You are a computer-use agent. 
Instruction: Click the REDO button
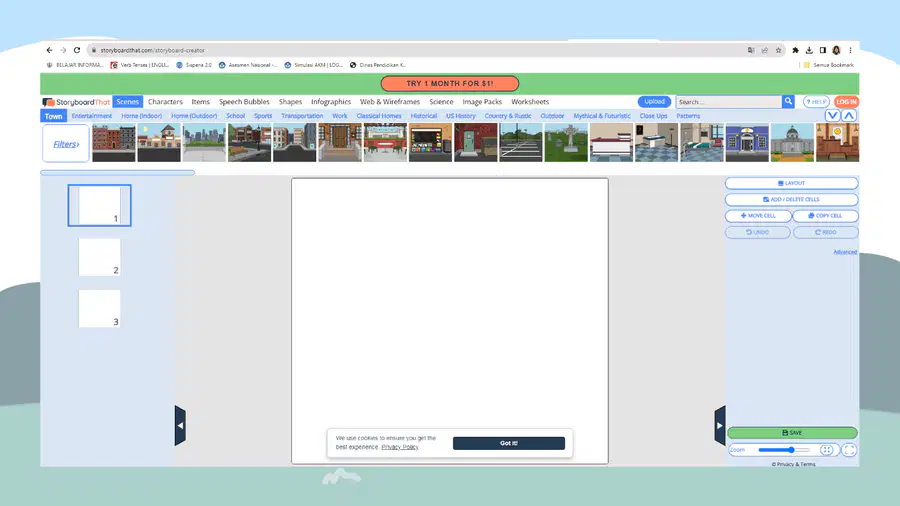(826, 232)
